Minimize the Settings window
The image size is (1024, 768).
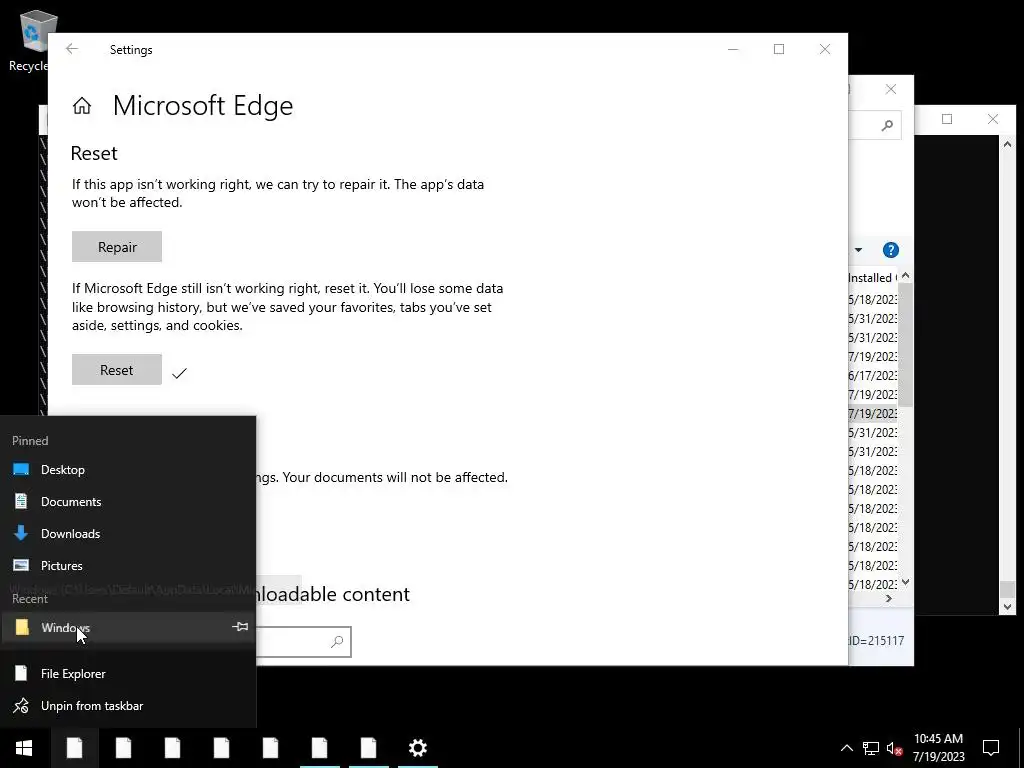click(733, 49)
